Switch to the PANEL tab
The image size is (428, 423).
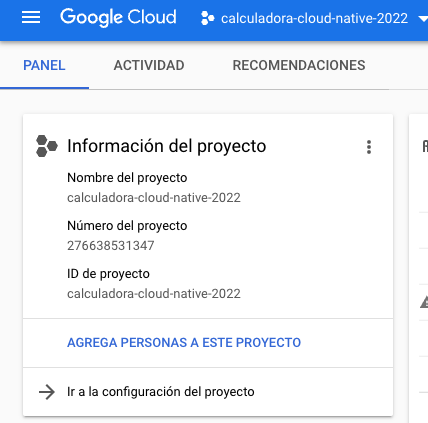click(x=44, y=65)
